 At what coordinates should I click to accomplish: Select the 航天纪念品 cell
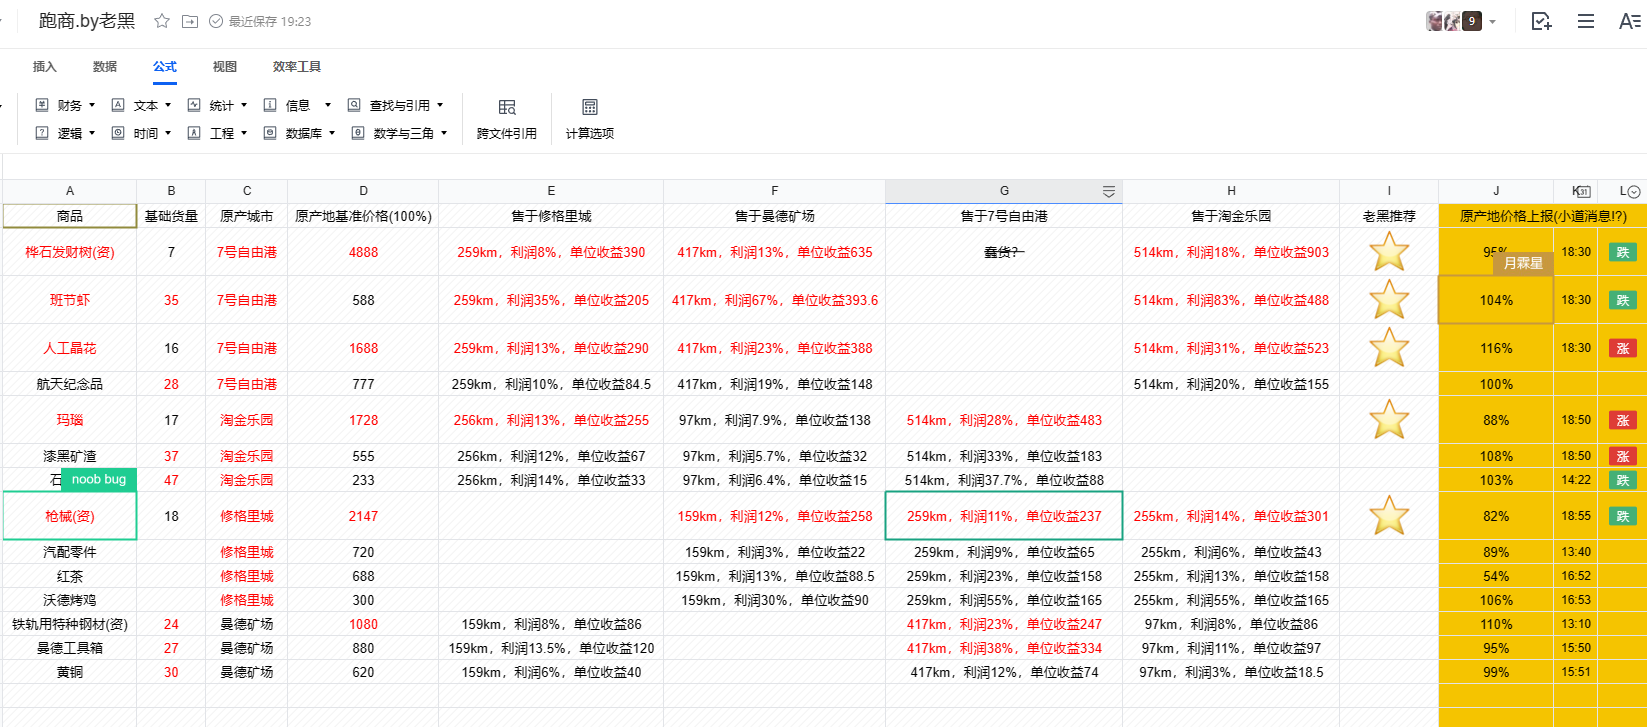point(70,384)
